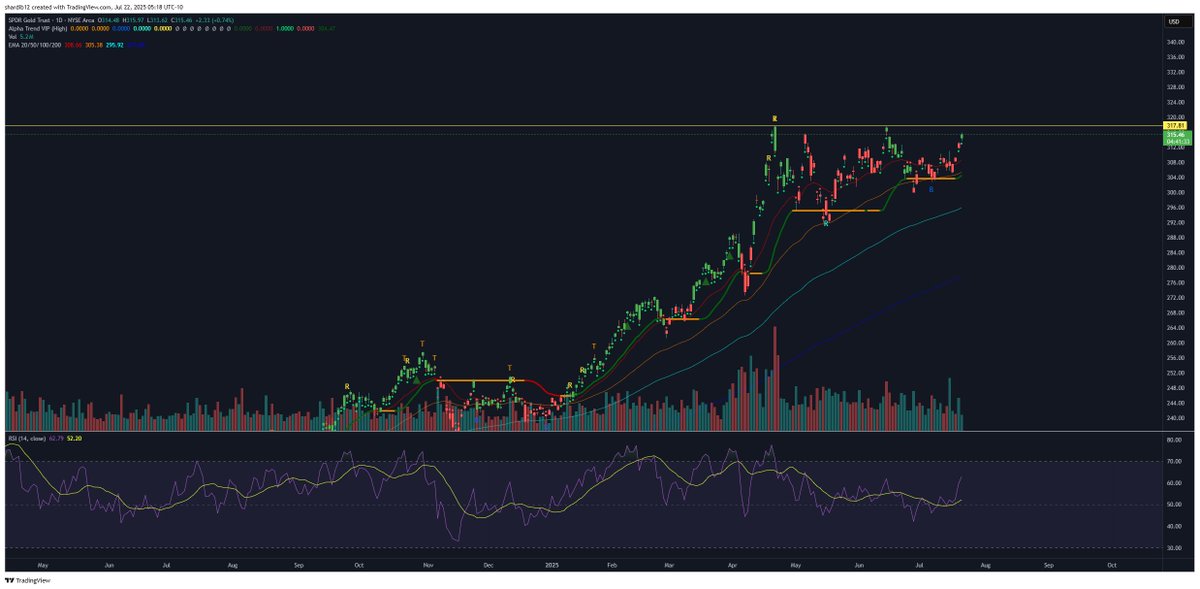Click the +2.33 (+0.74%) change value

click(214, 20)
